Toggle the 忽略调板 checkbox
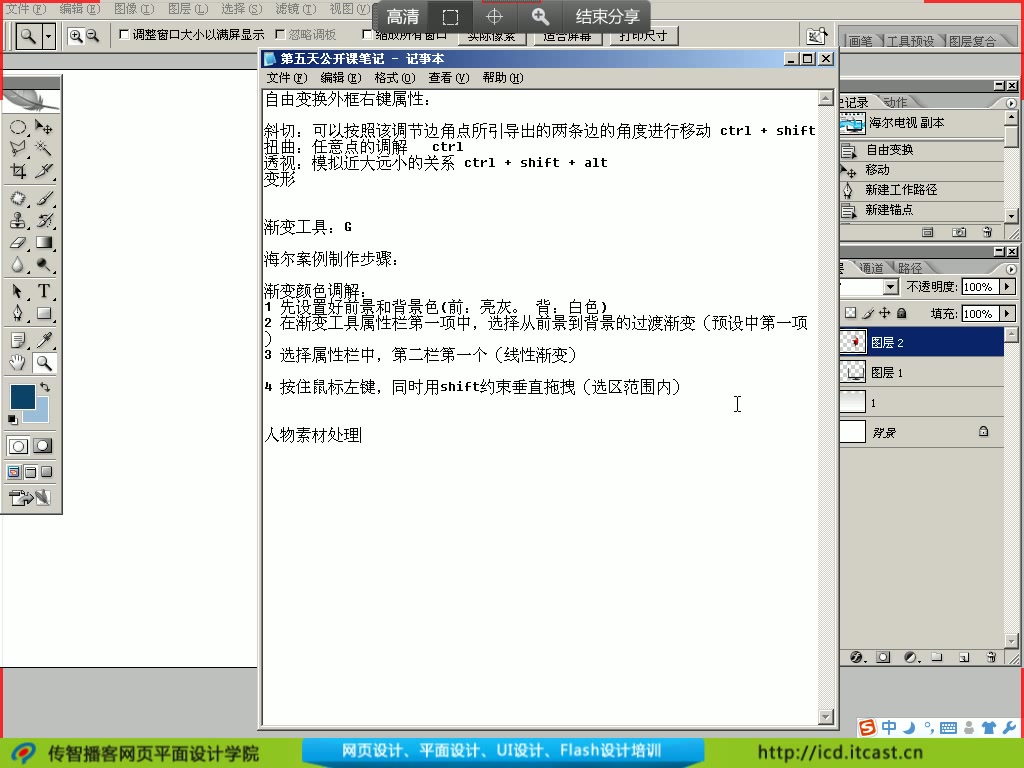This screenshot has height=768, width=1024. tap(279, 35)
